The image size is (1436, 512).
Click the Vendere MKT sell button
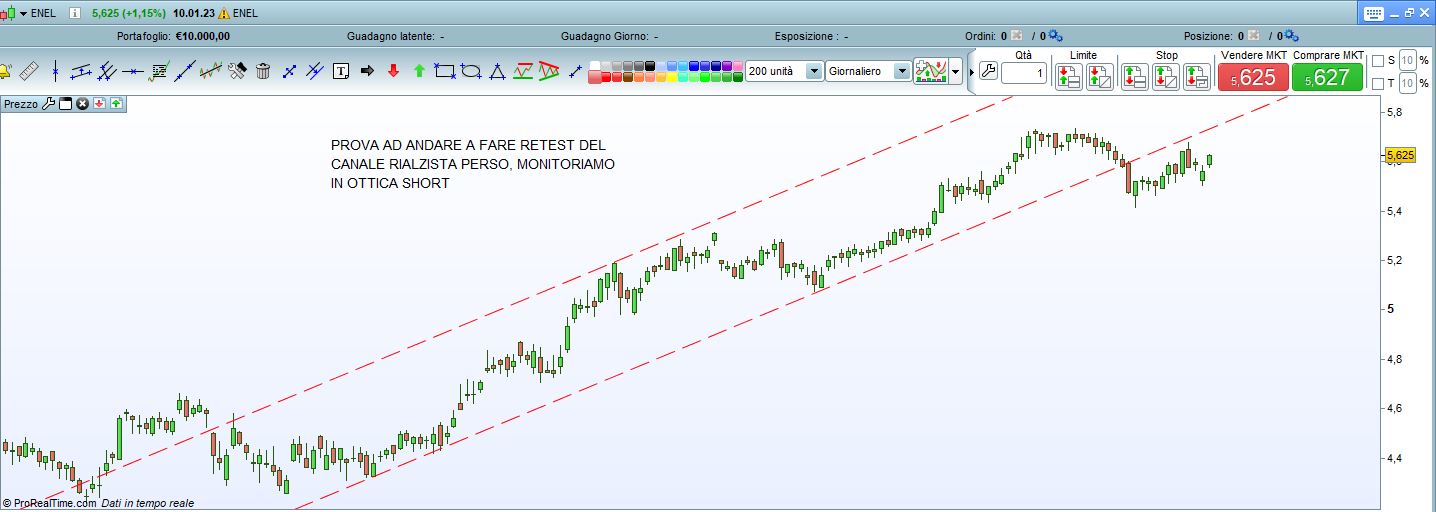point(1253,77)
